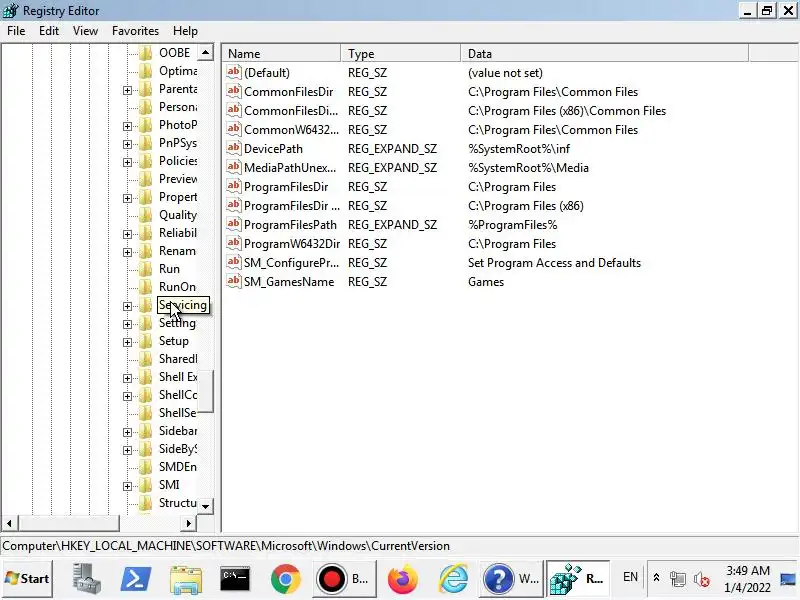Switch to the Windows Help taskbar button
800x600 pixels.
click(x=511, y=579)
